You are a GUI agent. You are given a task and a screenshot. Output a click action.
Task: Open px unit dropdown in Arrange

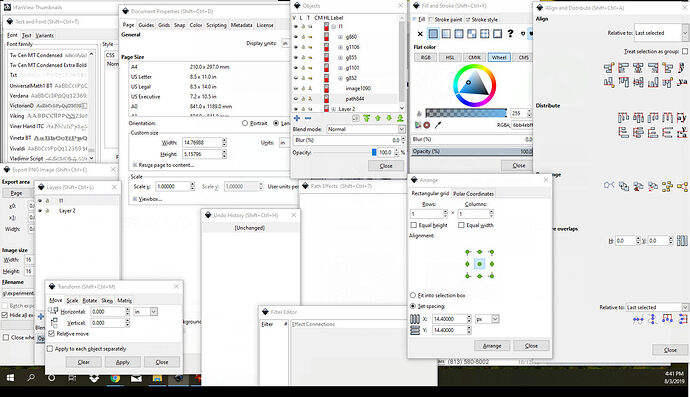click(x=488, y=319)
